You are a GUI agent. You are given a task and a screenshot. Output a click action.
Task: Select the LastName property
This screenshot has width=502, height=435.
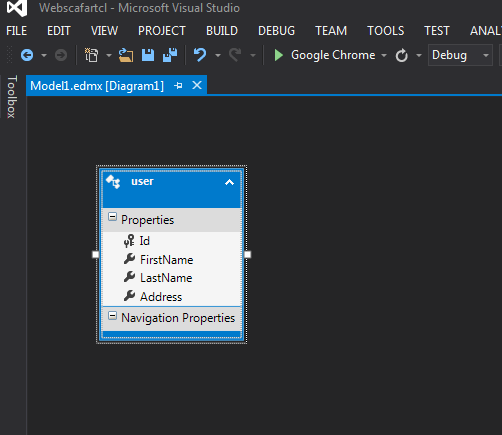[x=166, y=278]
